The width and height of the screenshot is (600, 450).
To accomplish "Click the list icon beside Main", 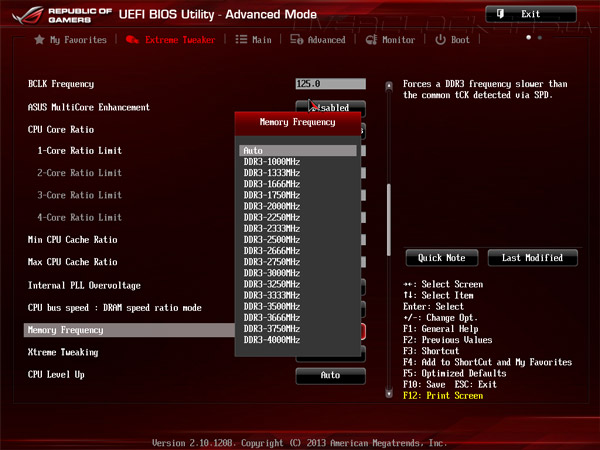I will point(241,39).
